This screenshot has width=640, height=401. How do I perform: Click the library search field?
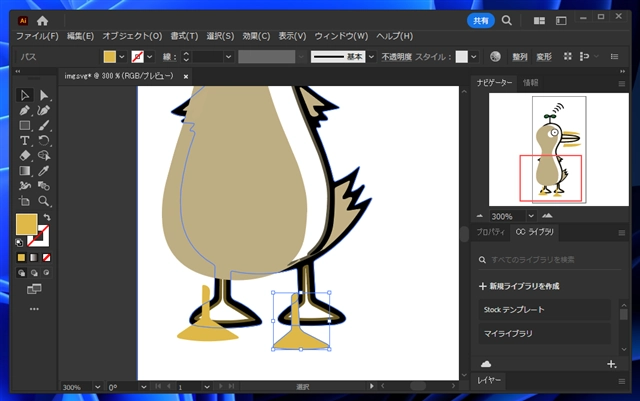pos(550,260)
